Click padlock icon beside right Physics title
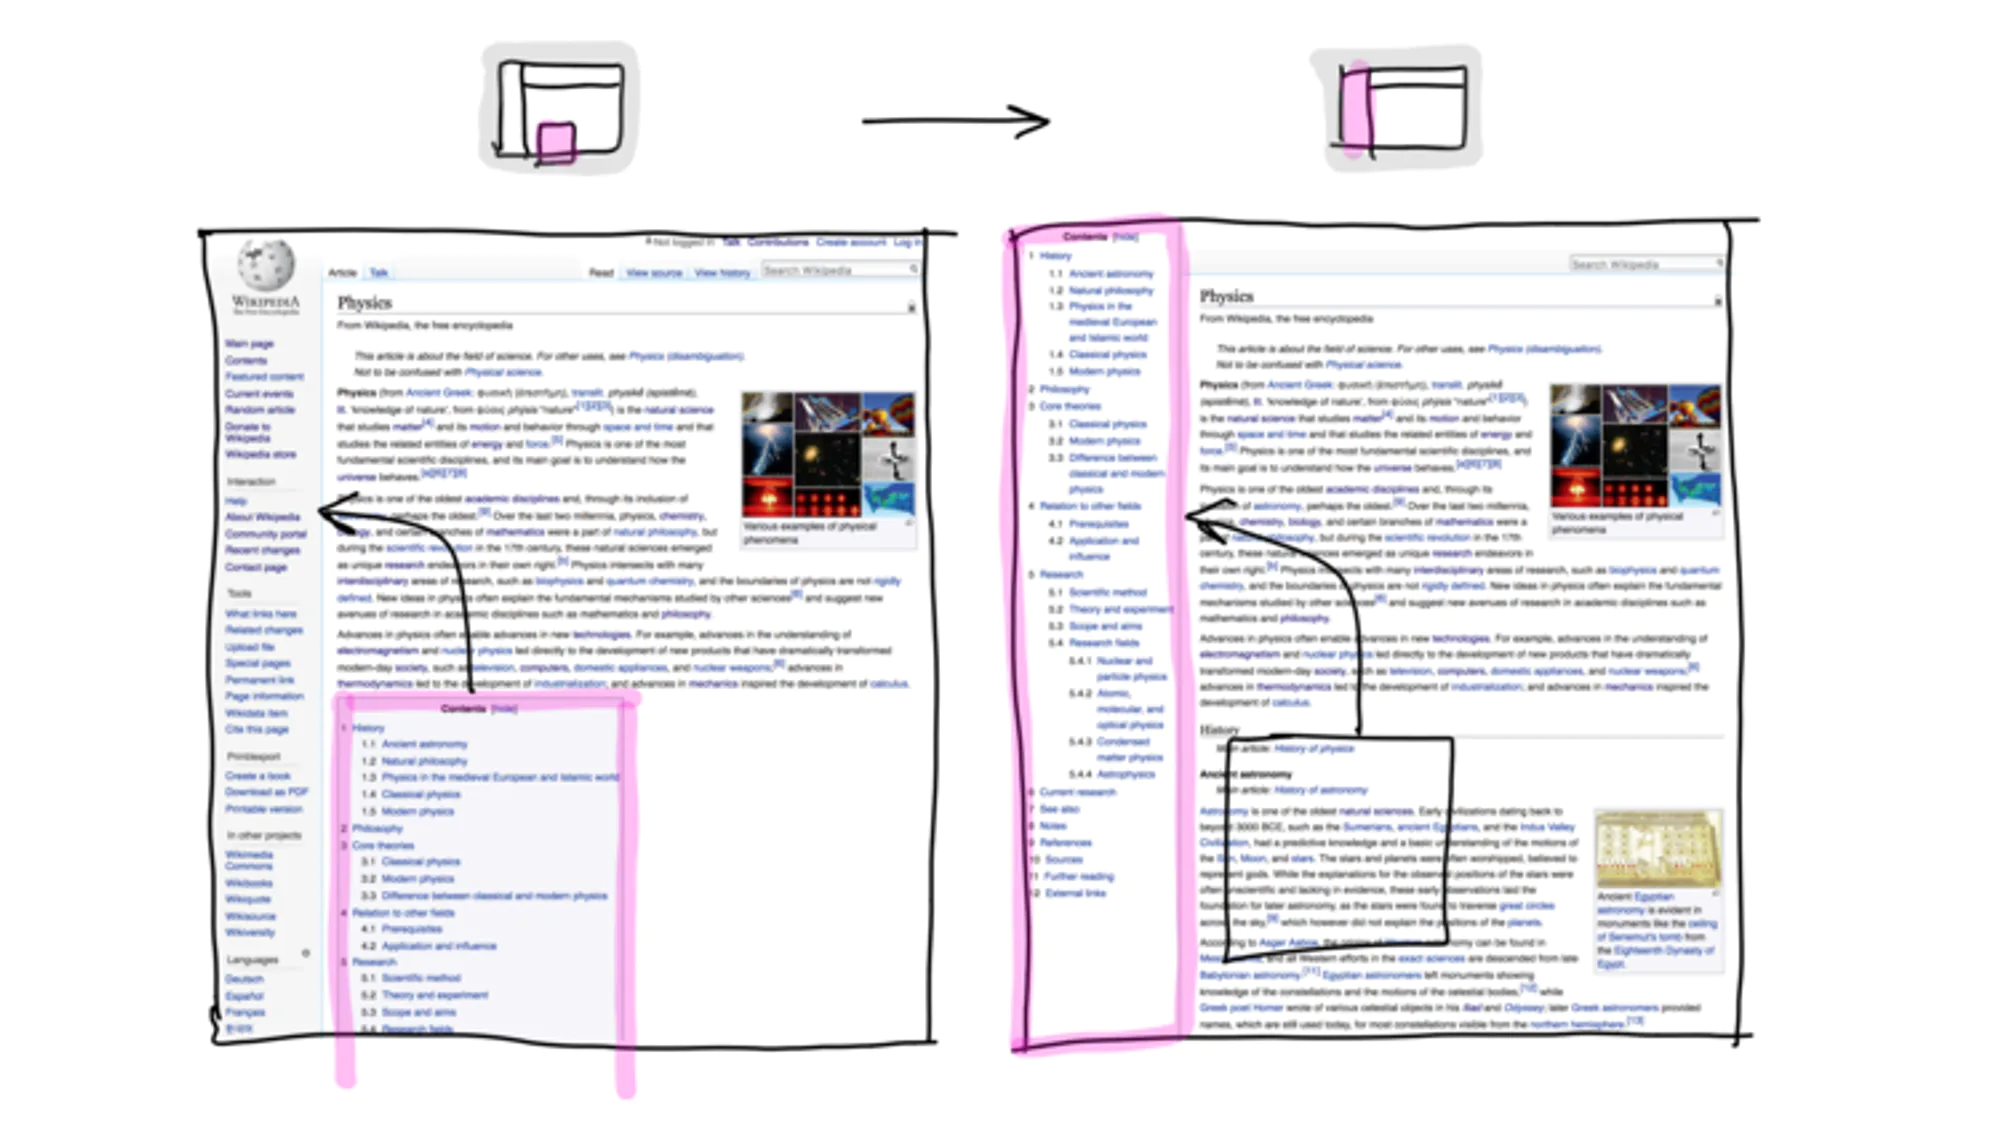This screenshot has width=2000, height=1133. pos(1717,301)
